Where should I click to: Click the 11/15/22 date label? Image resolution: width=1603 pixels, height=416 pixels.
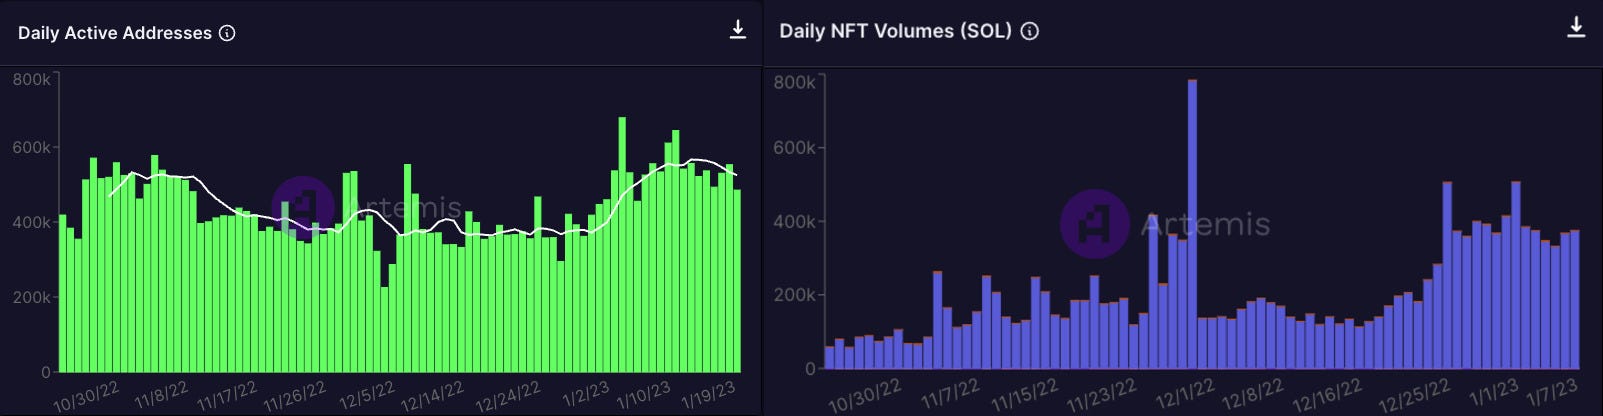[1026, 396]
